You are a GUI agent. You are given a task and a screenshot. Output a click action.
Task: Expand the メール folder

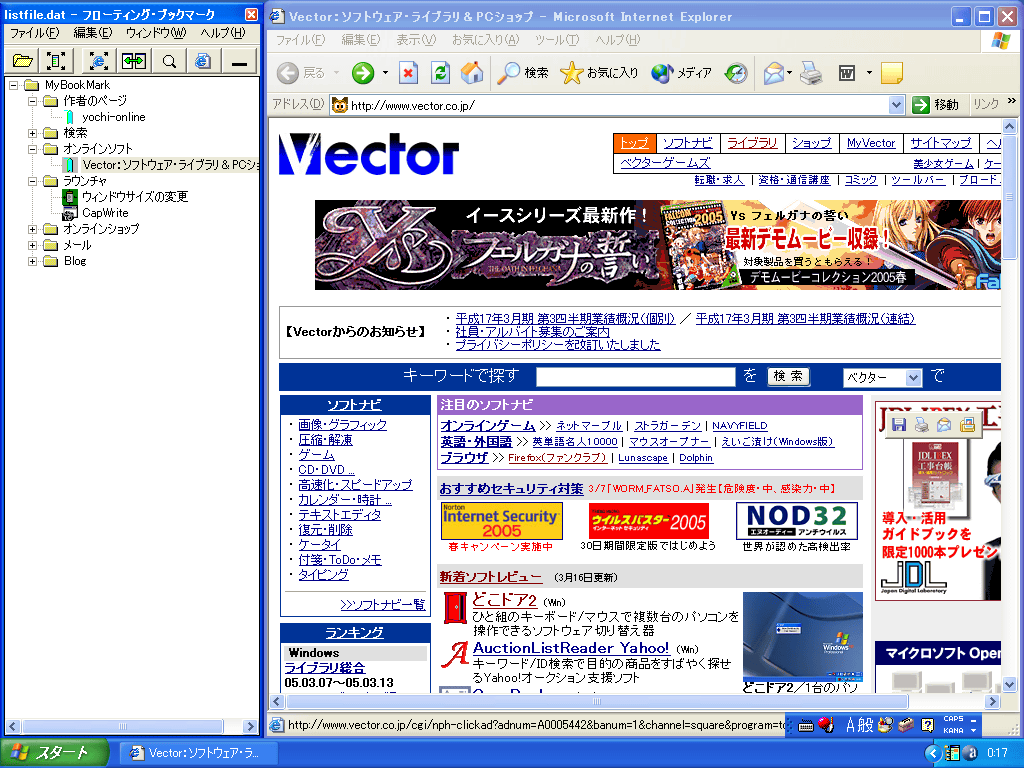[32, 246]
